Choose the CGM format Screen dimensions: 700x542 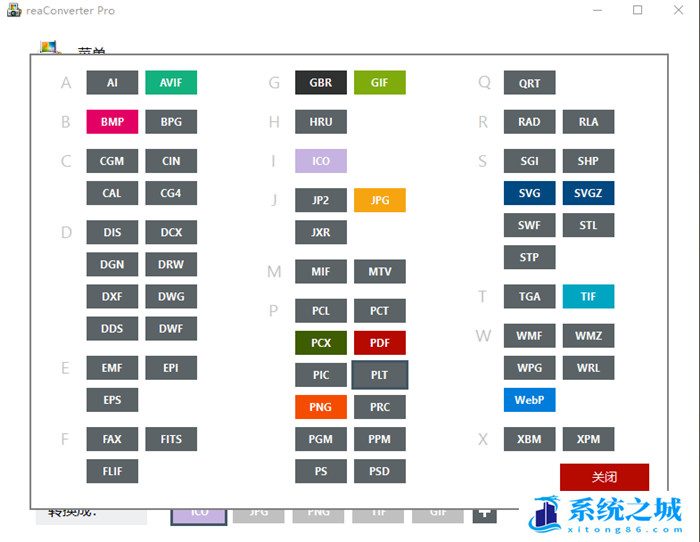click(112, 161)
